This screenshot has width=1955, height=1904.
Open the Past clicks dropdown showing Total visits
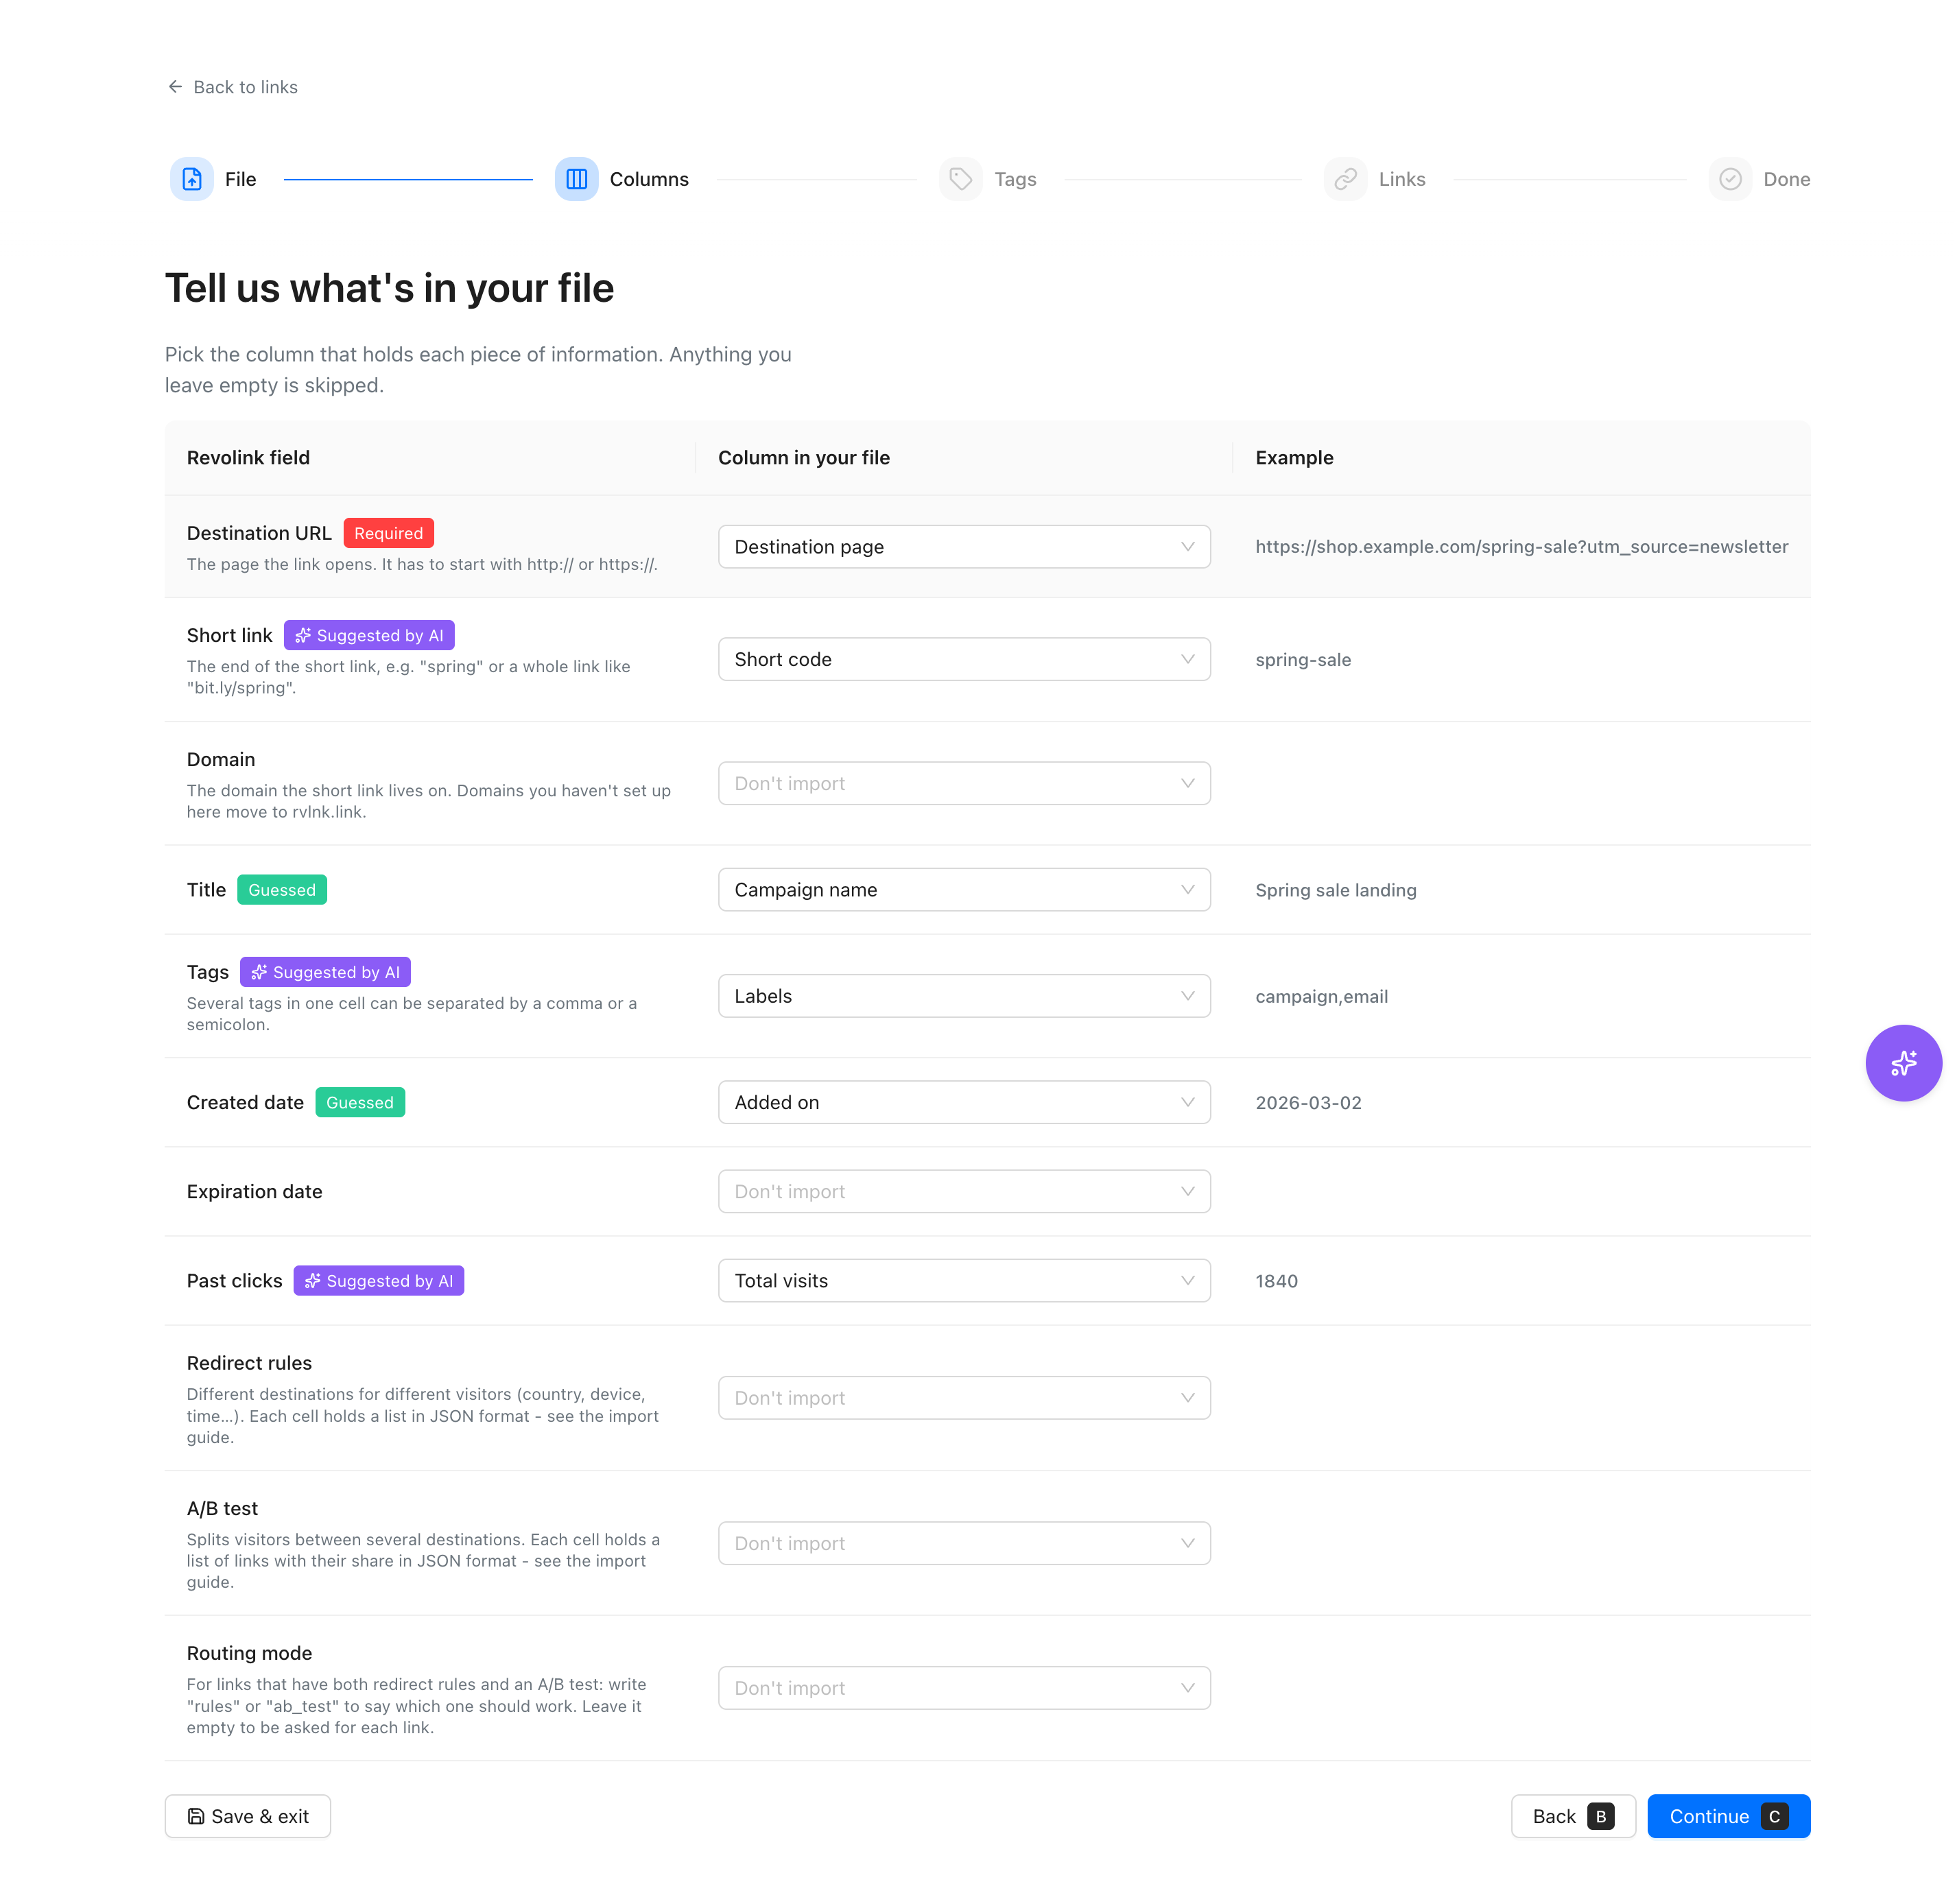point(964,1281)
